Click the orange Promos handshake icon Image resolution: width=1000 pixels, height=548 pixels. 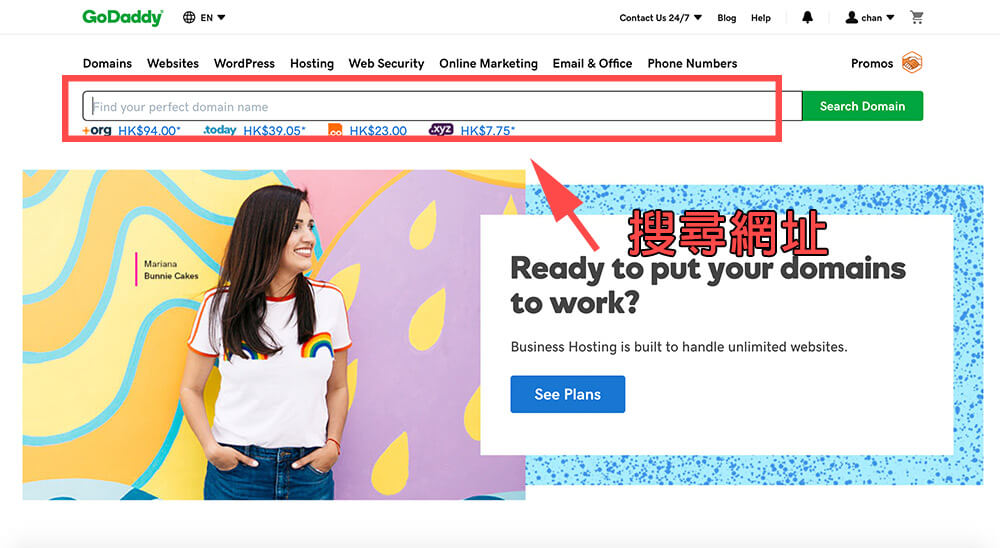click(x=912, y=63)
